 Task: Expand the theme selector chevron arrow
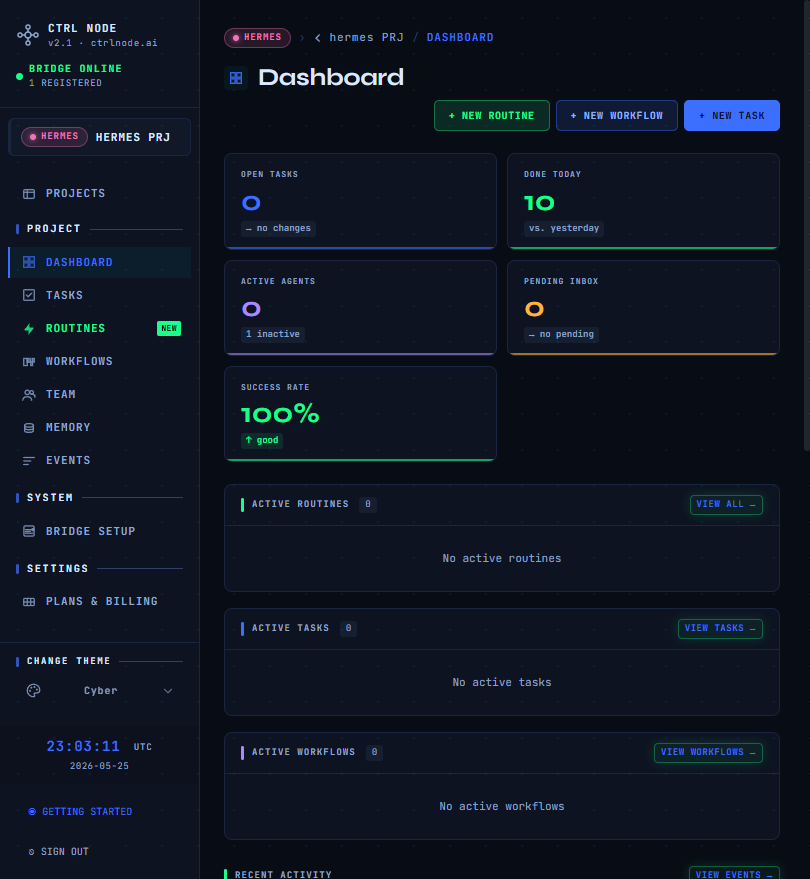pos(168,691)
